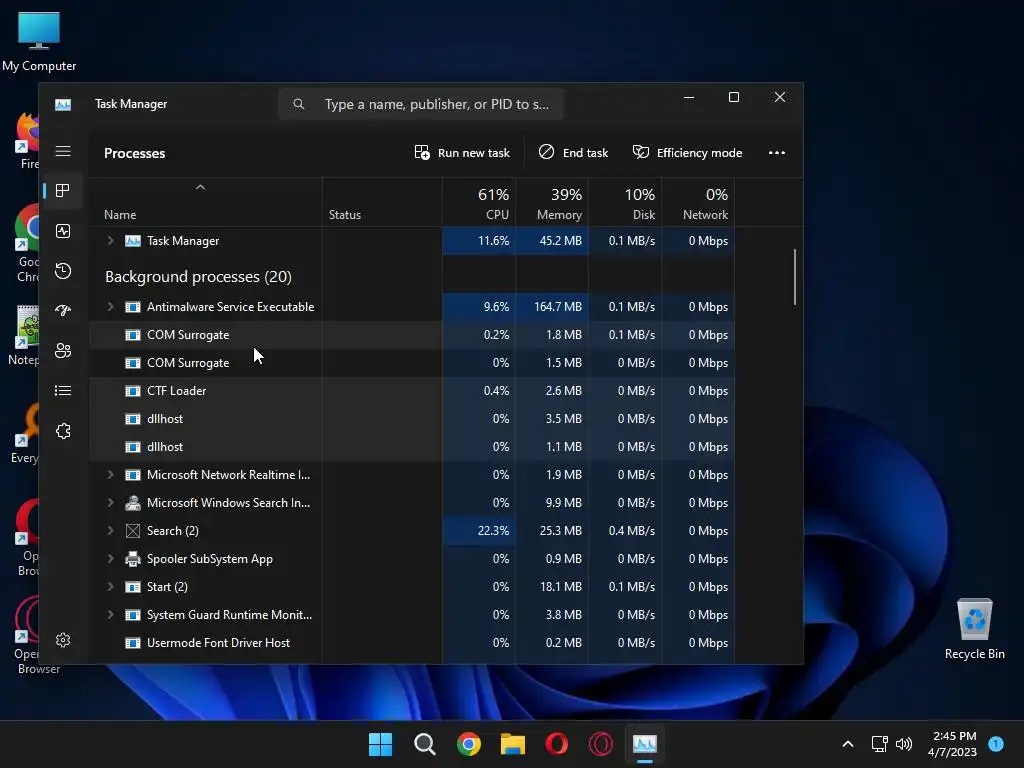
Task: Expand the Task Manager process row
Action: click(110, 241)
